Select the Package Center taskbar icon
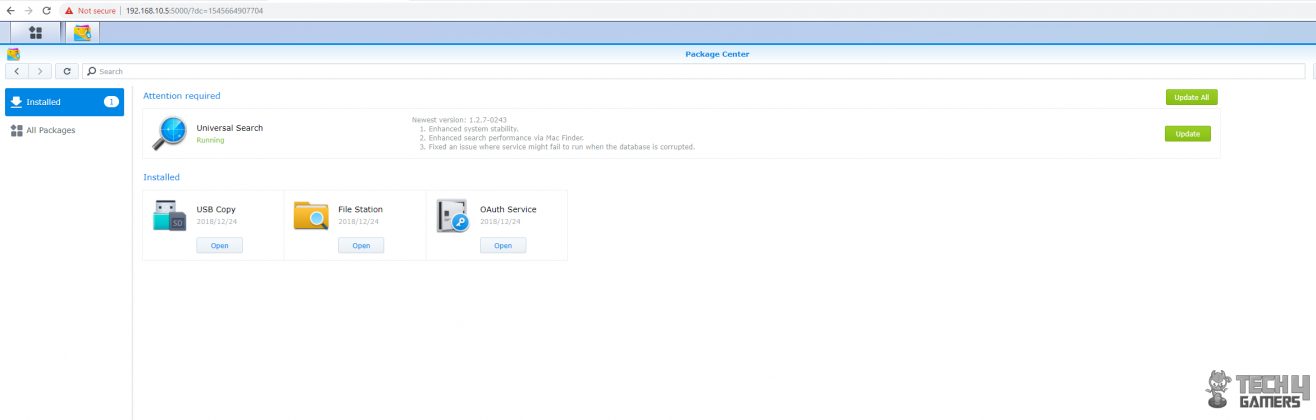 point(82,32)
